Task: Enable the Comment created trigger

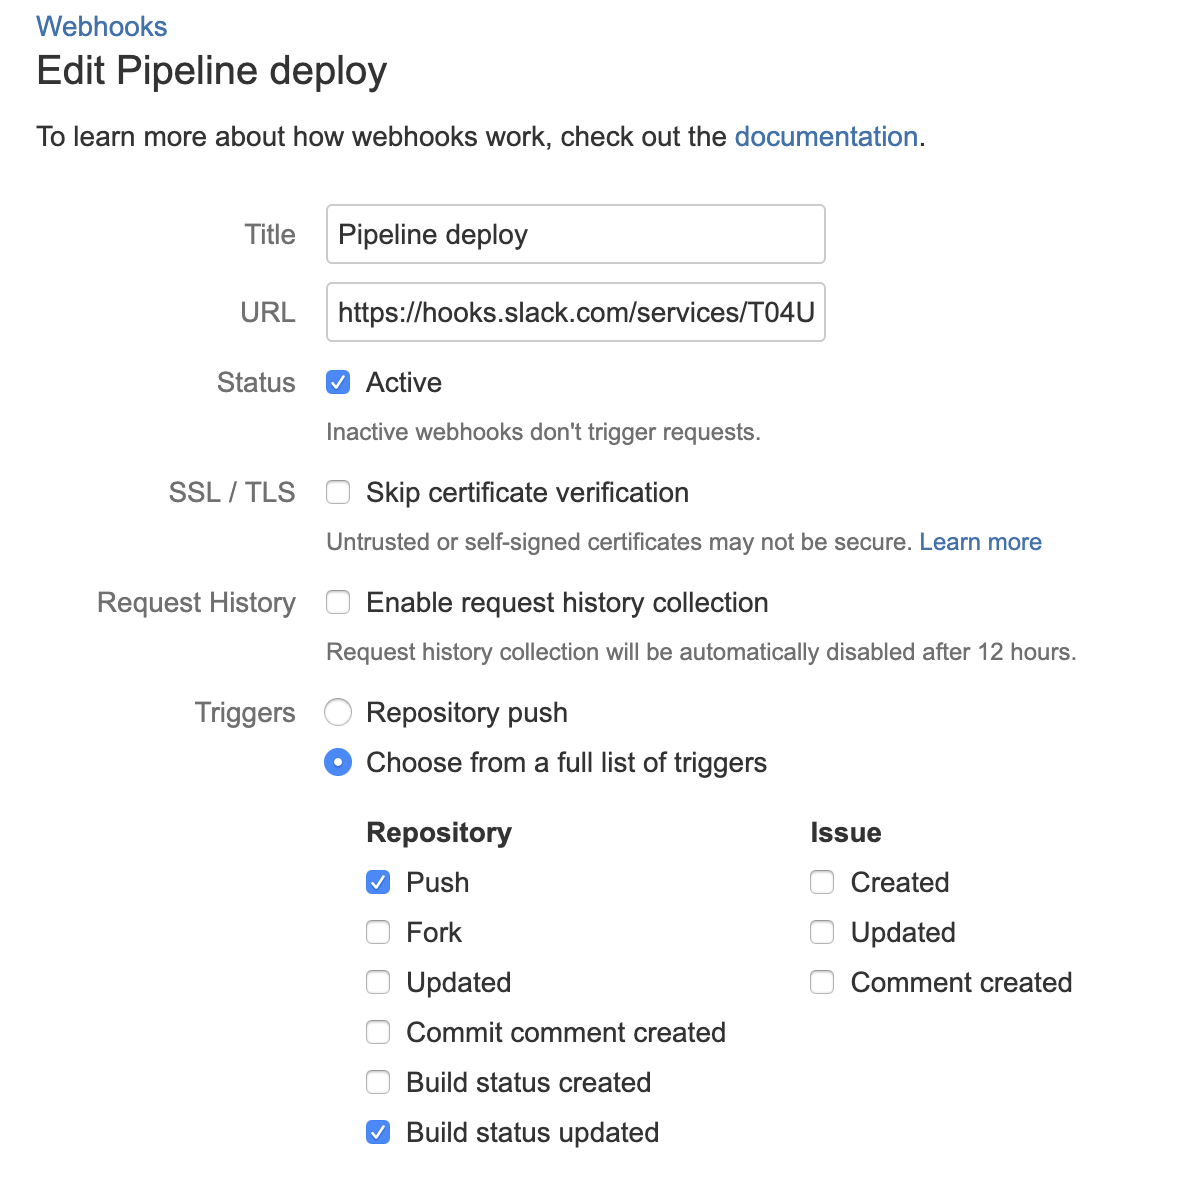Action: 821,982
